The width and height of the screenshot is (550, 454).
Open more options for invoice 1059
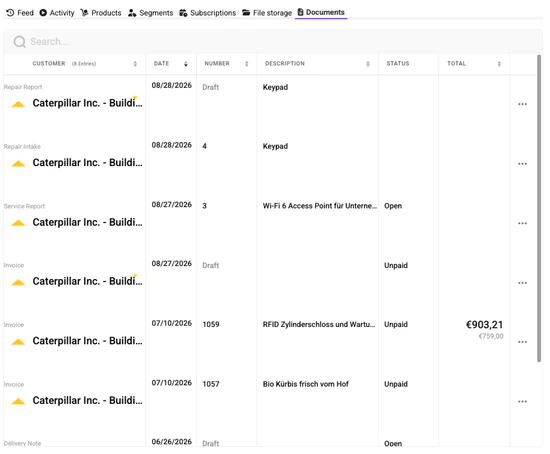pyautogui.click(x=522, y=342)
